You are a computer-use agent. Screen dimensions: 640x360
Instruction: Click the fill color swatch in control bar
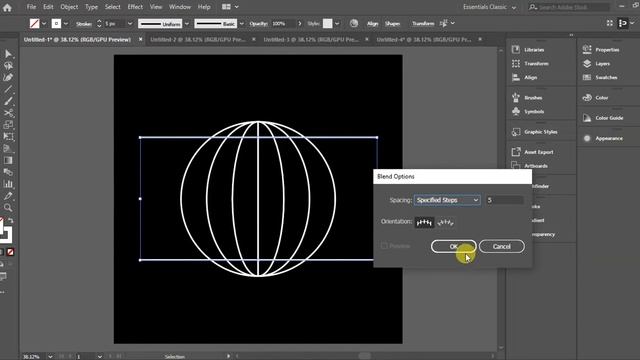pos(35,24)
